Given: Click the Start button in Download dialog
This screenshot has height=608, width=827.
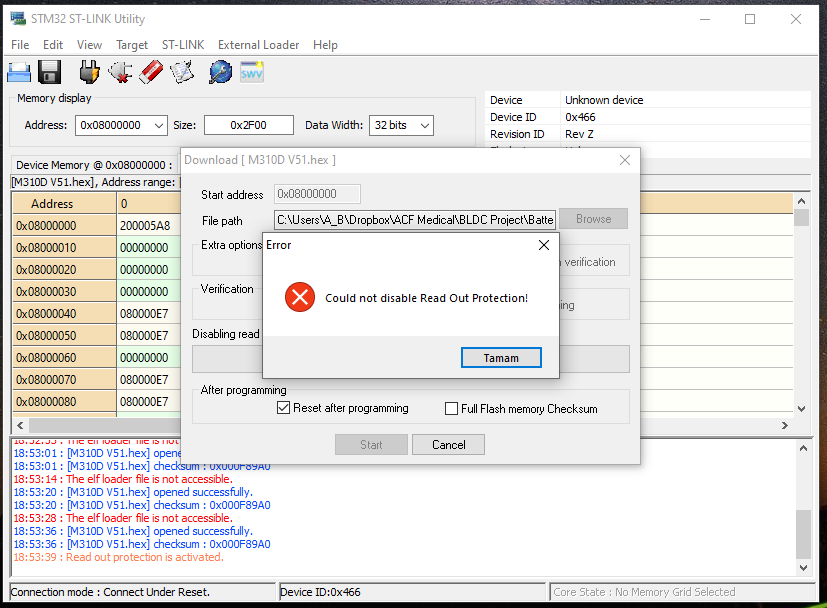Looking at the screenshot, I should coord(371,445).
